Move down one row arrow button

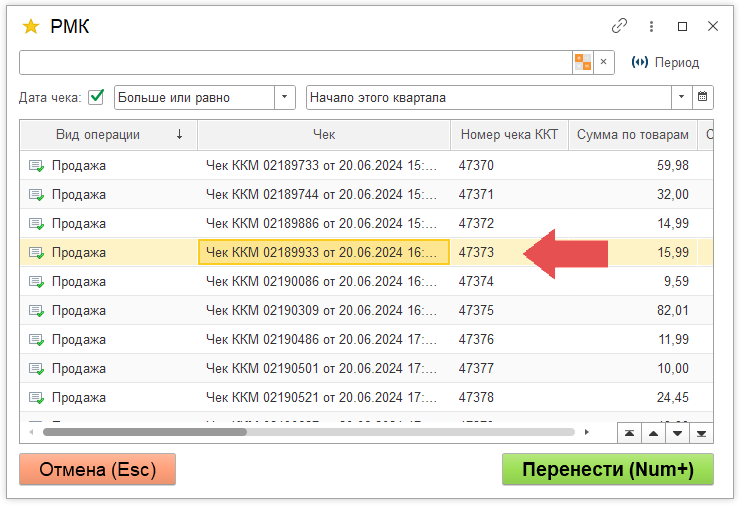tap(677, 432)
